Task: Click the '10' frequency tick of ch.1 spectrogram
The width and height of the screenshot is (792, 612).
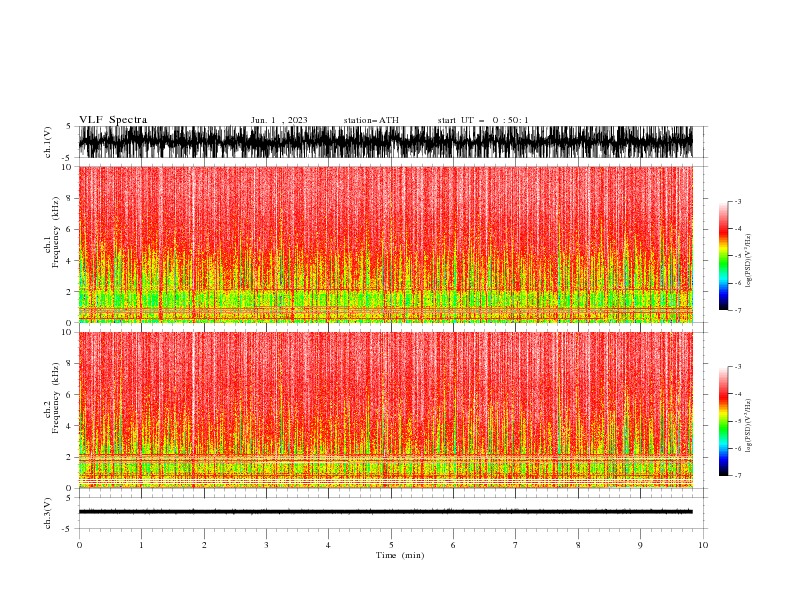Action: click(x=67, y=167)
